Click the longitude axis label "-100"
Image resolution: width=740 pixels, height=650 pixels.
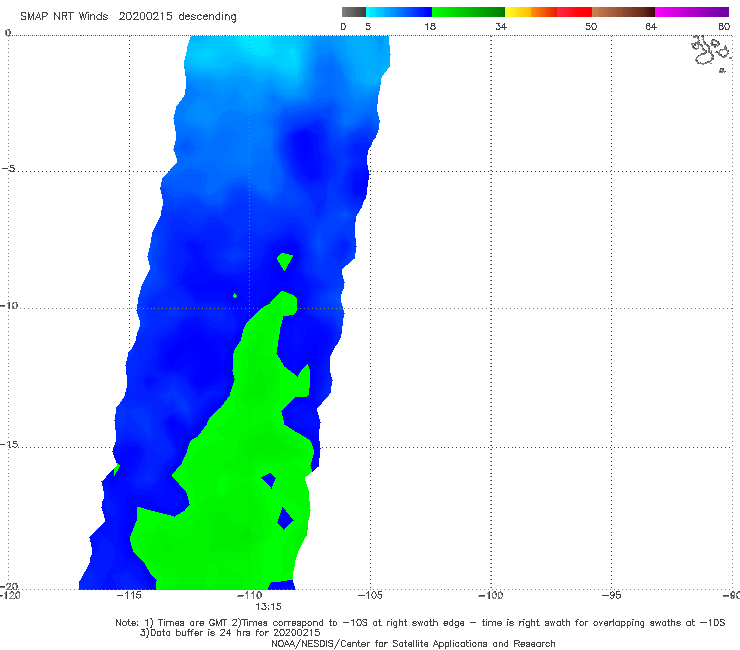pos(490,595)
